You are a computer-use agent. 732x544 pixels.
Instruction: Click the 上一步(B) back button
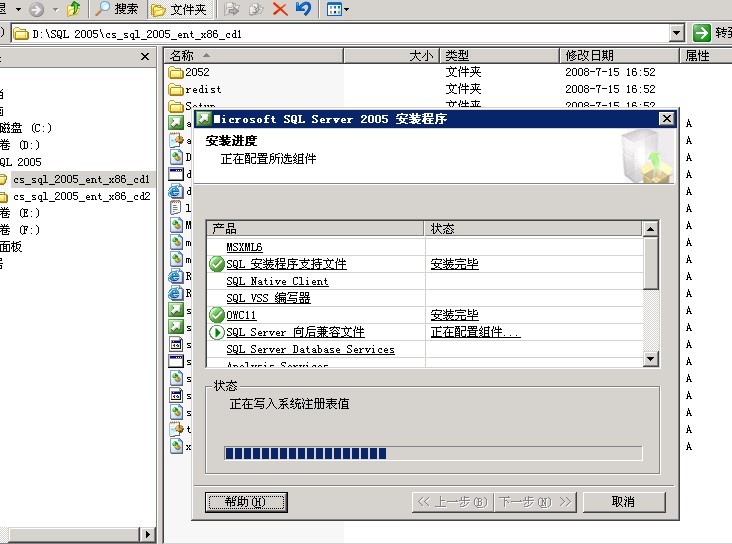tap(452, 502)
